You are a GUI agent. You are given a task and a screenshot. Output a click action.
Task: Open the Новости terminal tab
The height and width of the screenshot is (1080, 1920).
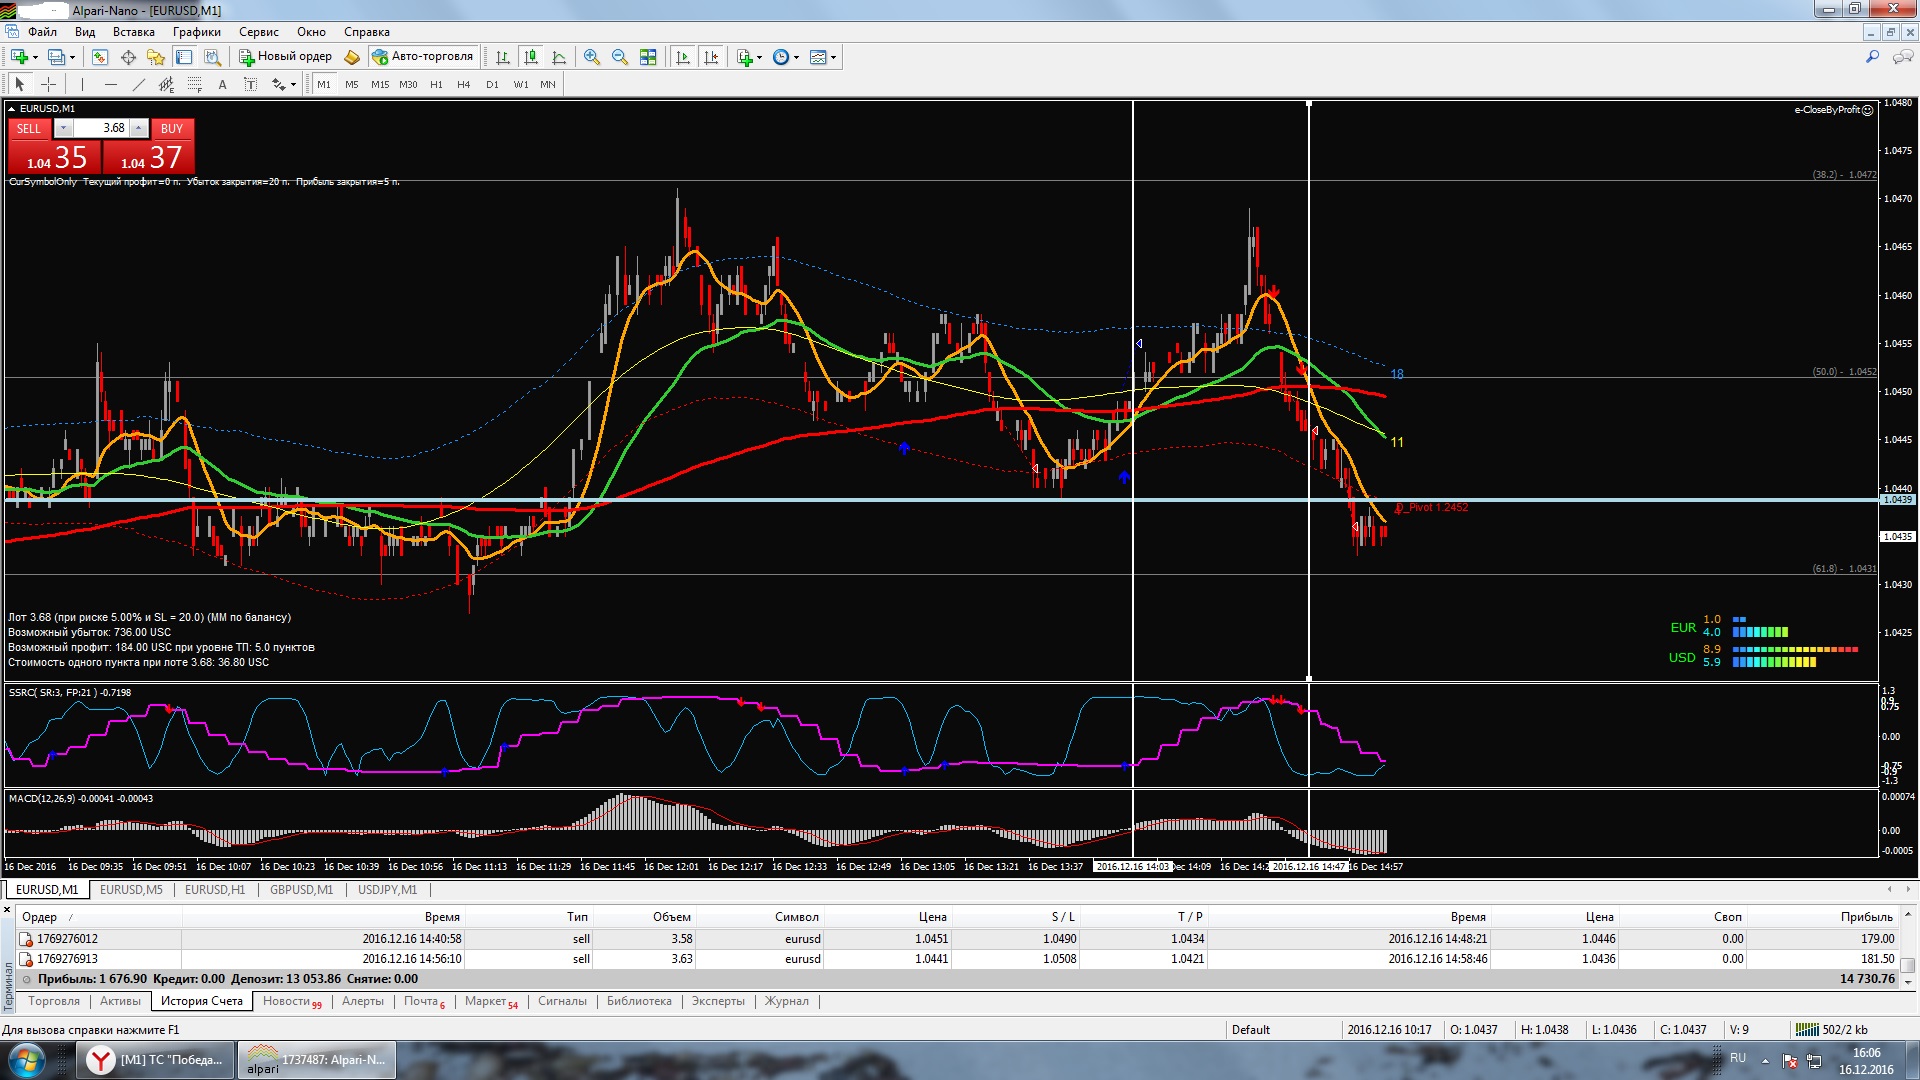pyautogui.click(x=291, y=1001)
